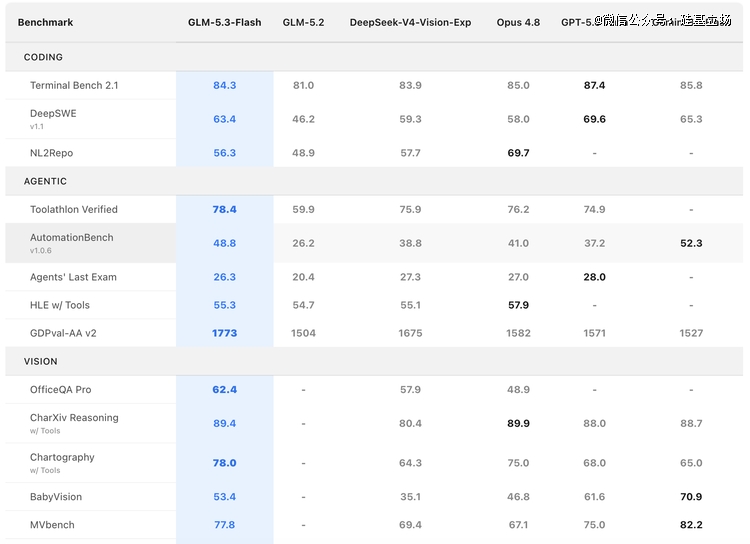Click the 55.3 HLE w/ Tools score
Screen dimensions: 750x544
tap(225, 305)
